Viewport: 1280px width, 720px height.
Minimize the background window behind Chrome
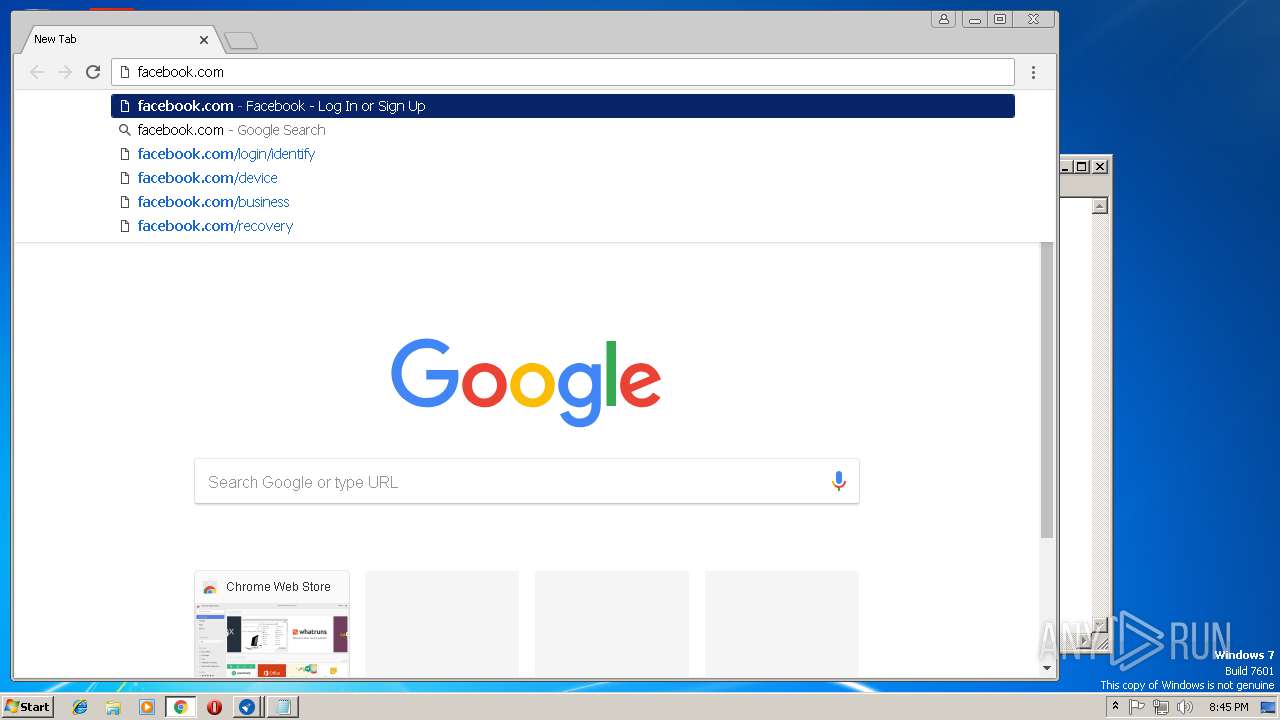[1066, 167]
